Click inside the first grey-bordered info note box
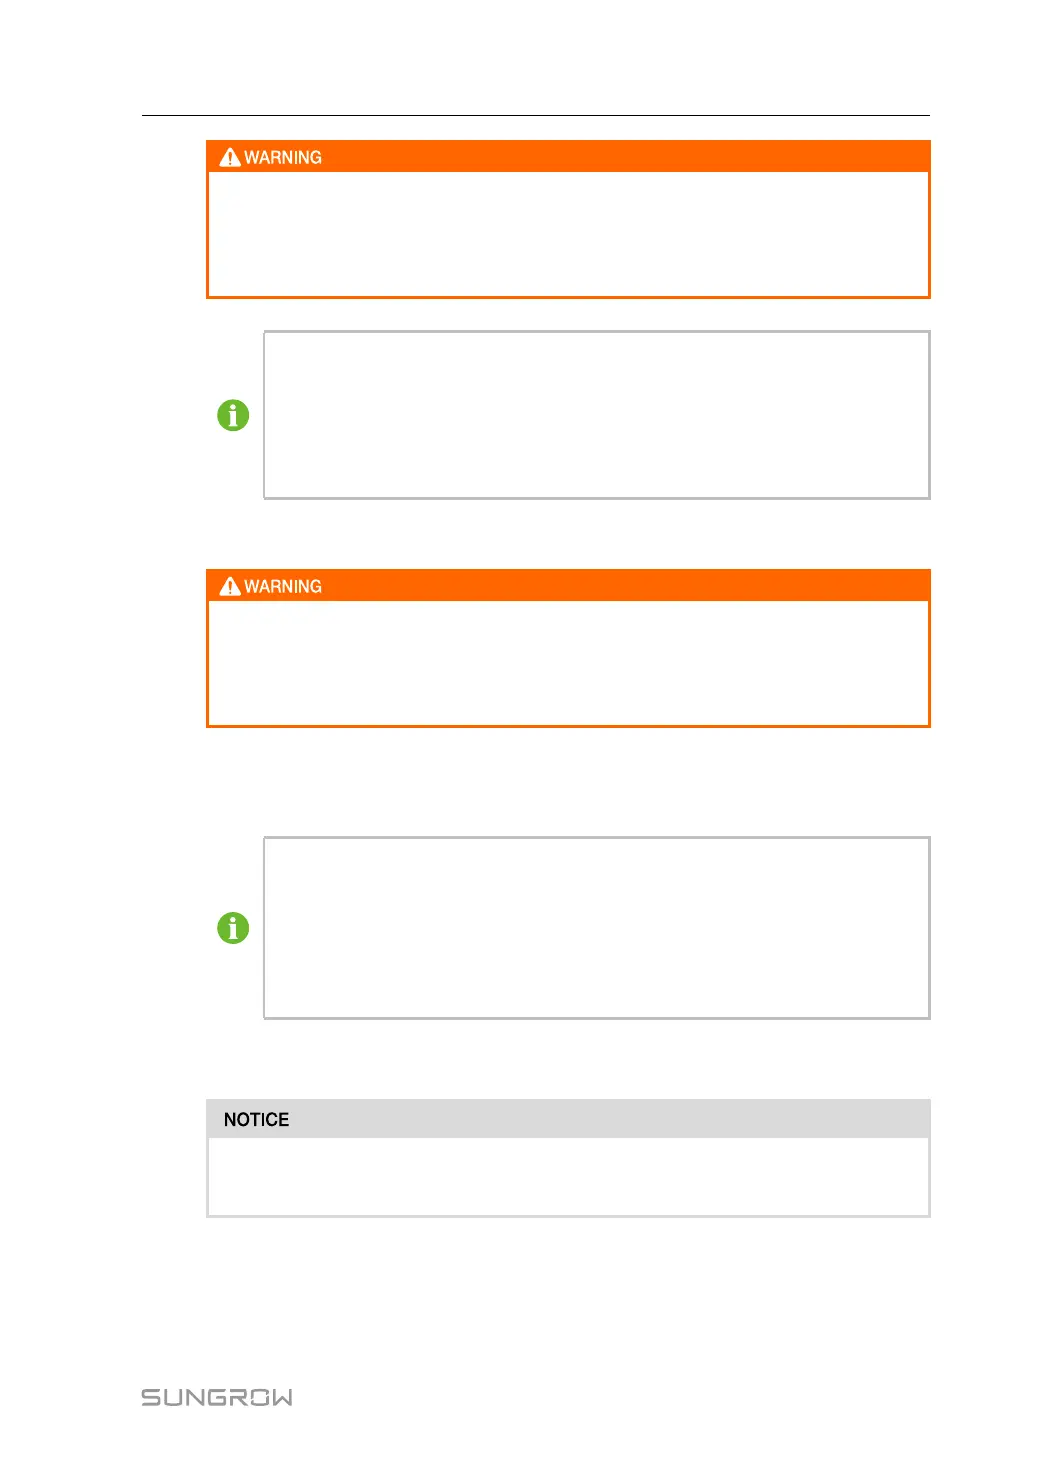The height and width of the screenshot is (1474, 1043). click(596, 415)
